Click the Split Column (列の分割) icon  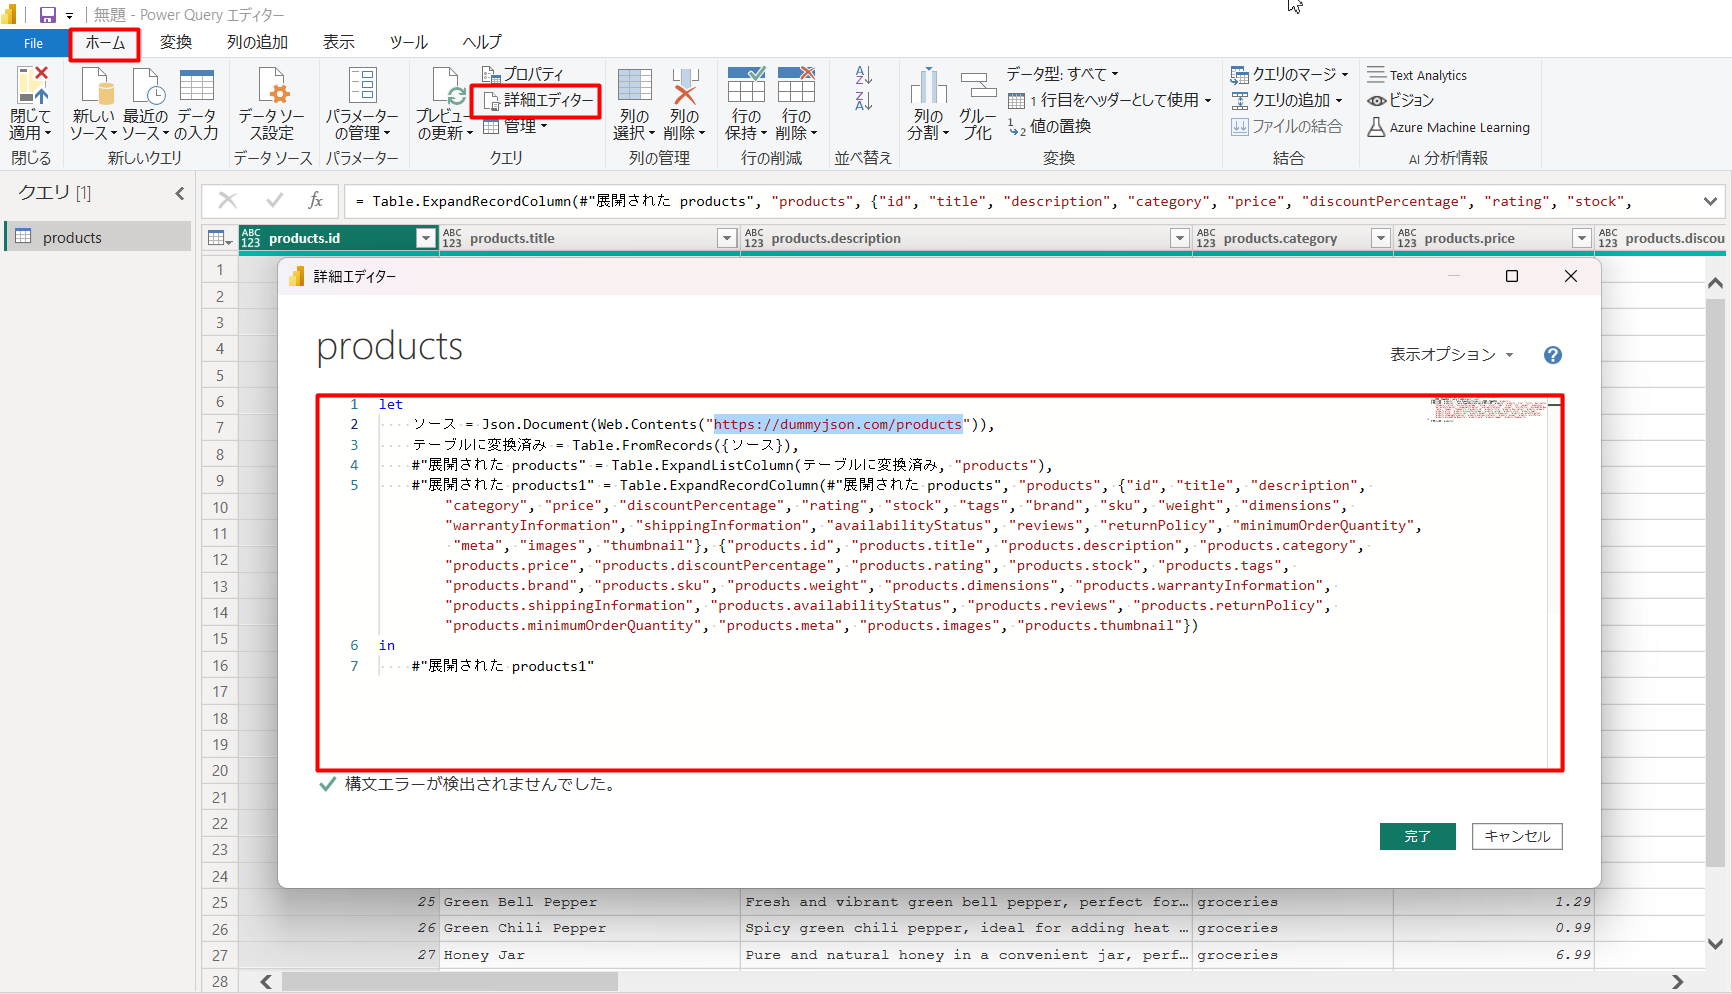(x=928, y=88)
